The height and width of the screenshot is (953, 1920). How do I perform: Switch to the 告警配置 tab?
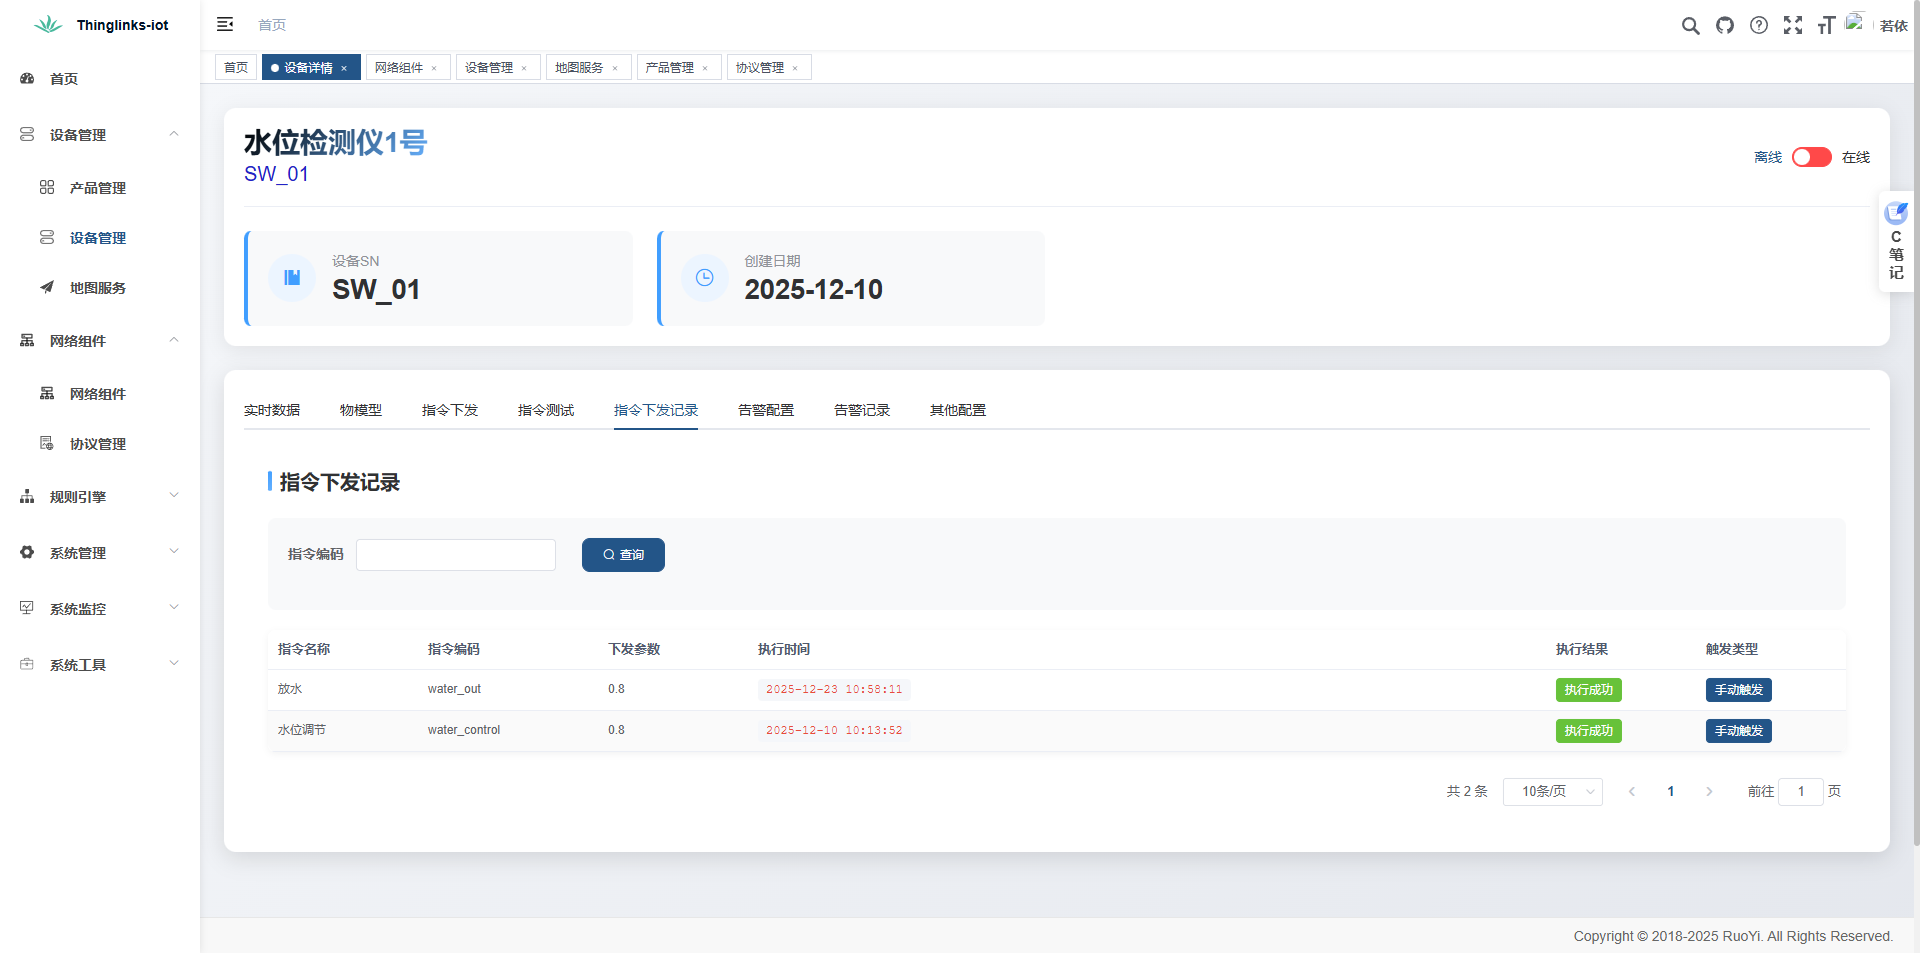(765, 410)
